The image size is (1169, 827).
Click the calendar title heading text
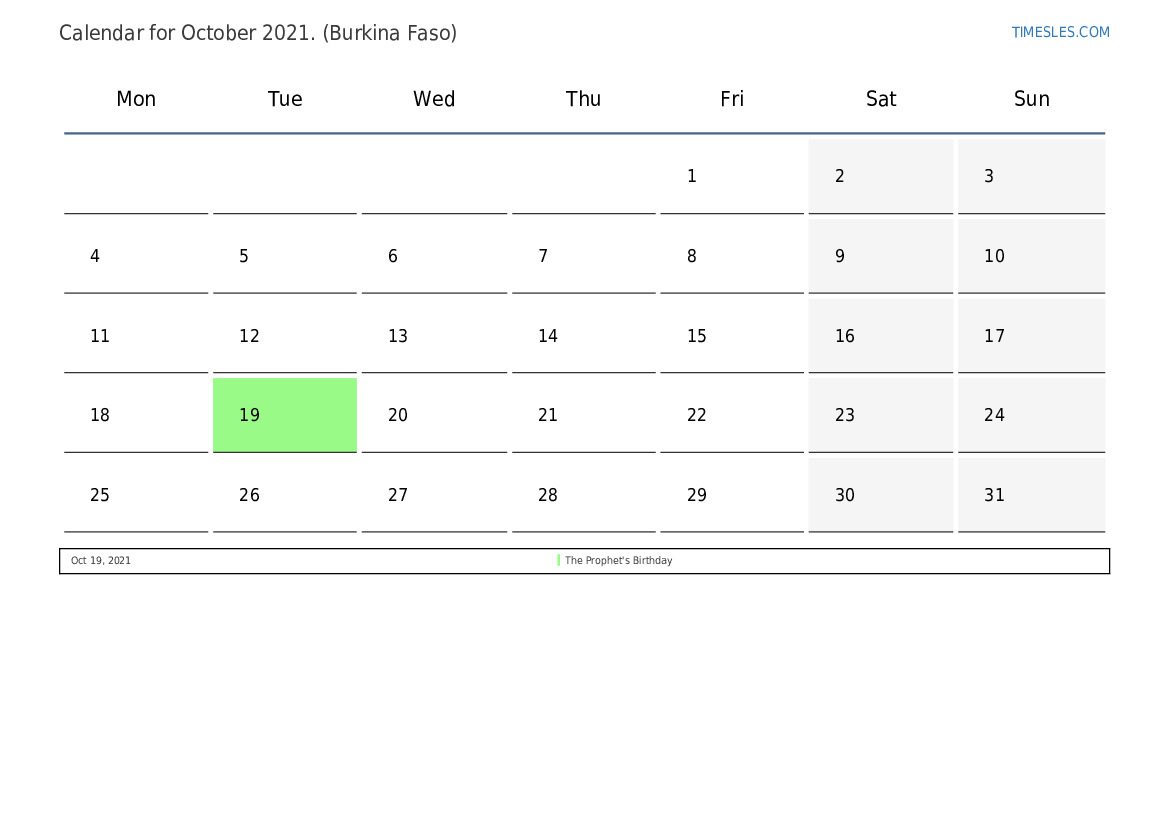[x=258, y=33]
